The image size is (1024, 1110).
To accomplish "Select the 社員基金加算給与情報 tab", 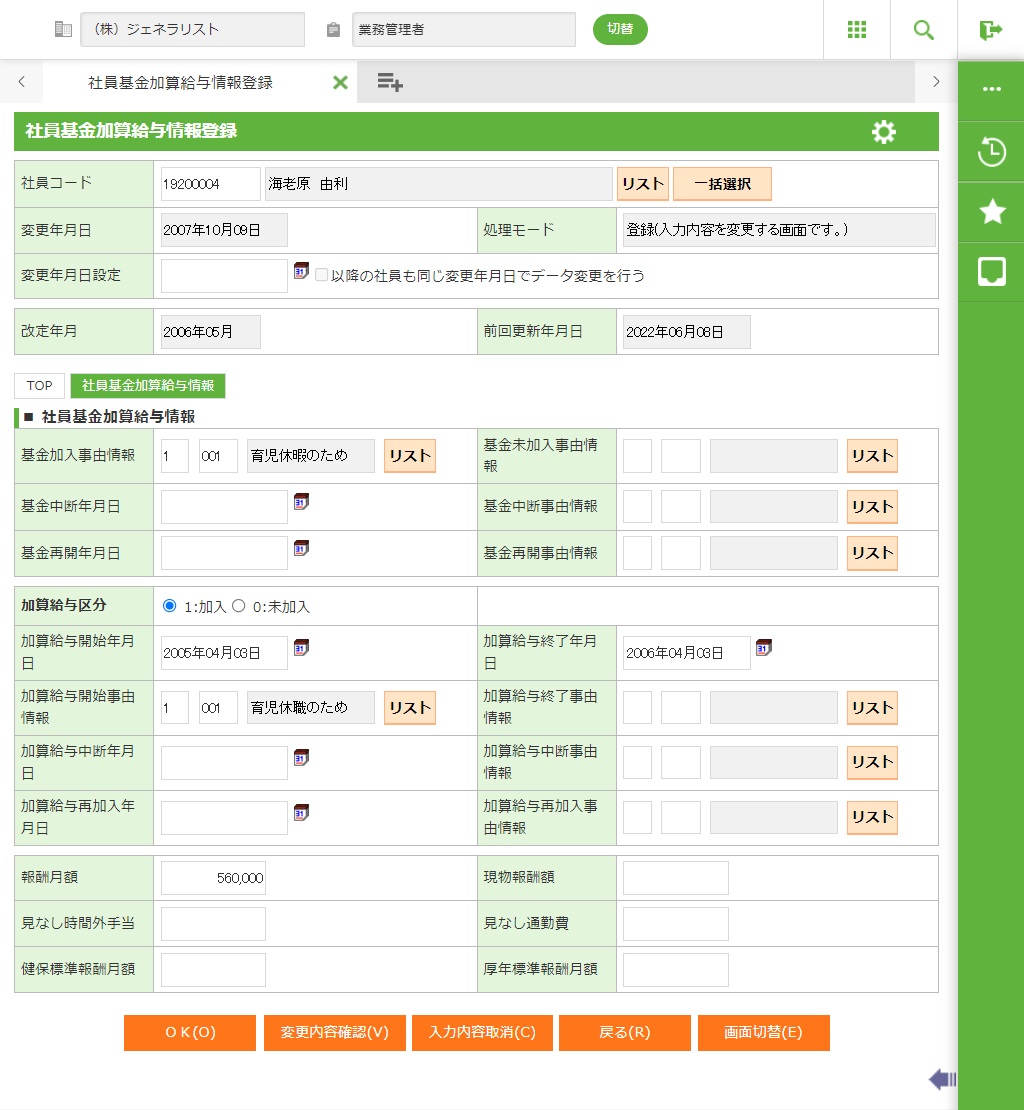I will click(148, 386).
